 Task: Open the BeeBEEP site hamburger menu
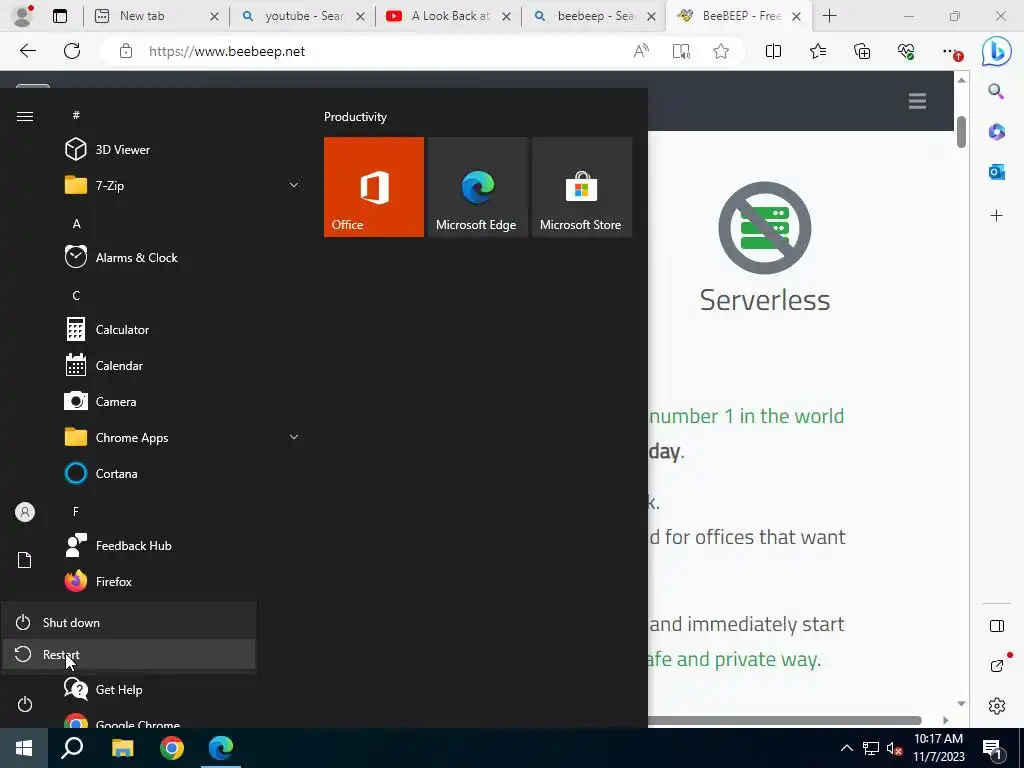pyautogui.click(x=918, y=101)
